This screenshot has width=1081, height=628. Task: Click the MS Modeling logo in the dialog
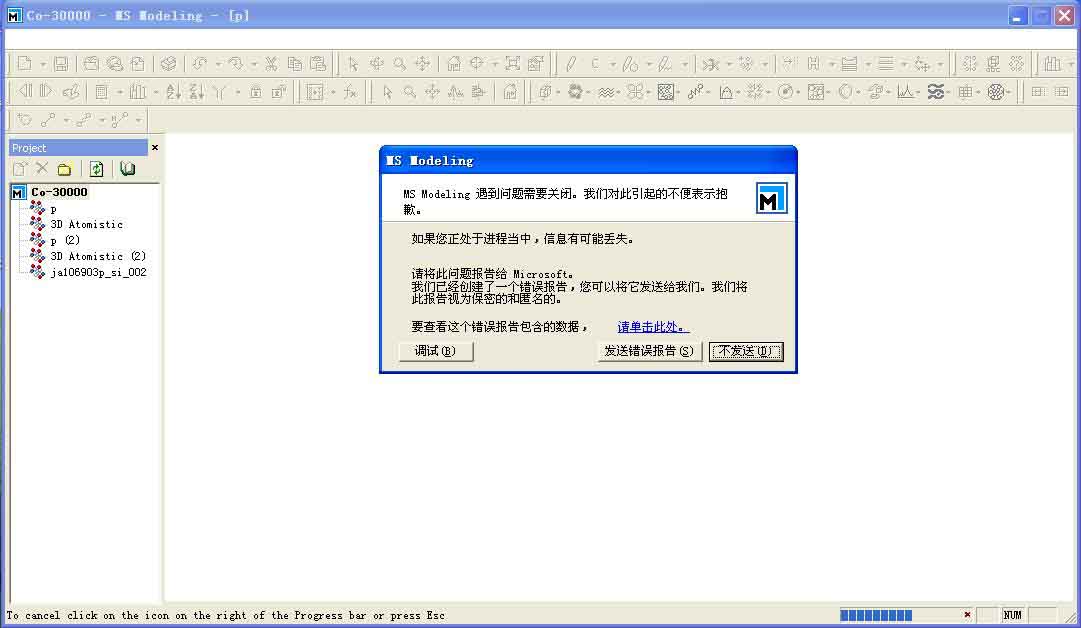coord(771,199)
